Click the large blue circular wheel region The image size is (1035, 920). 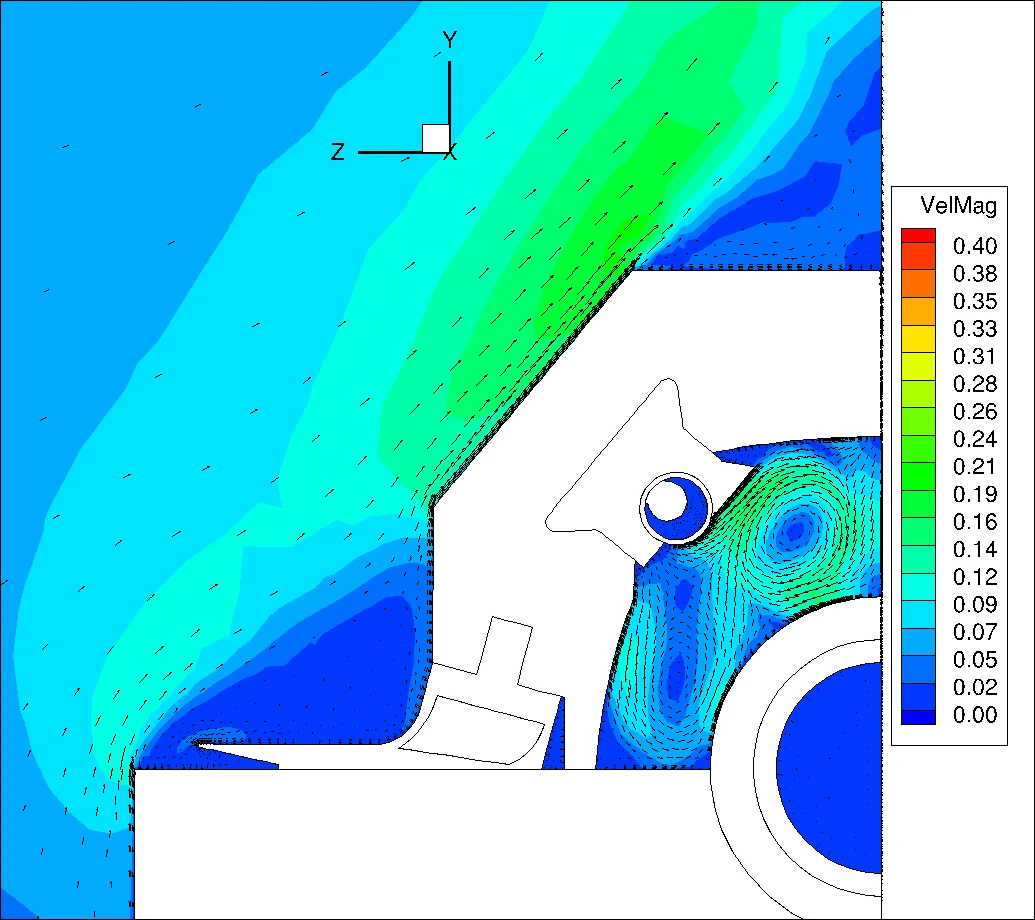(830, 768)
